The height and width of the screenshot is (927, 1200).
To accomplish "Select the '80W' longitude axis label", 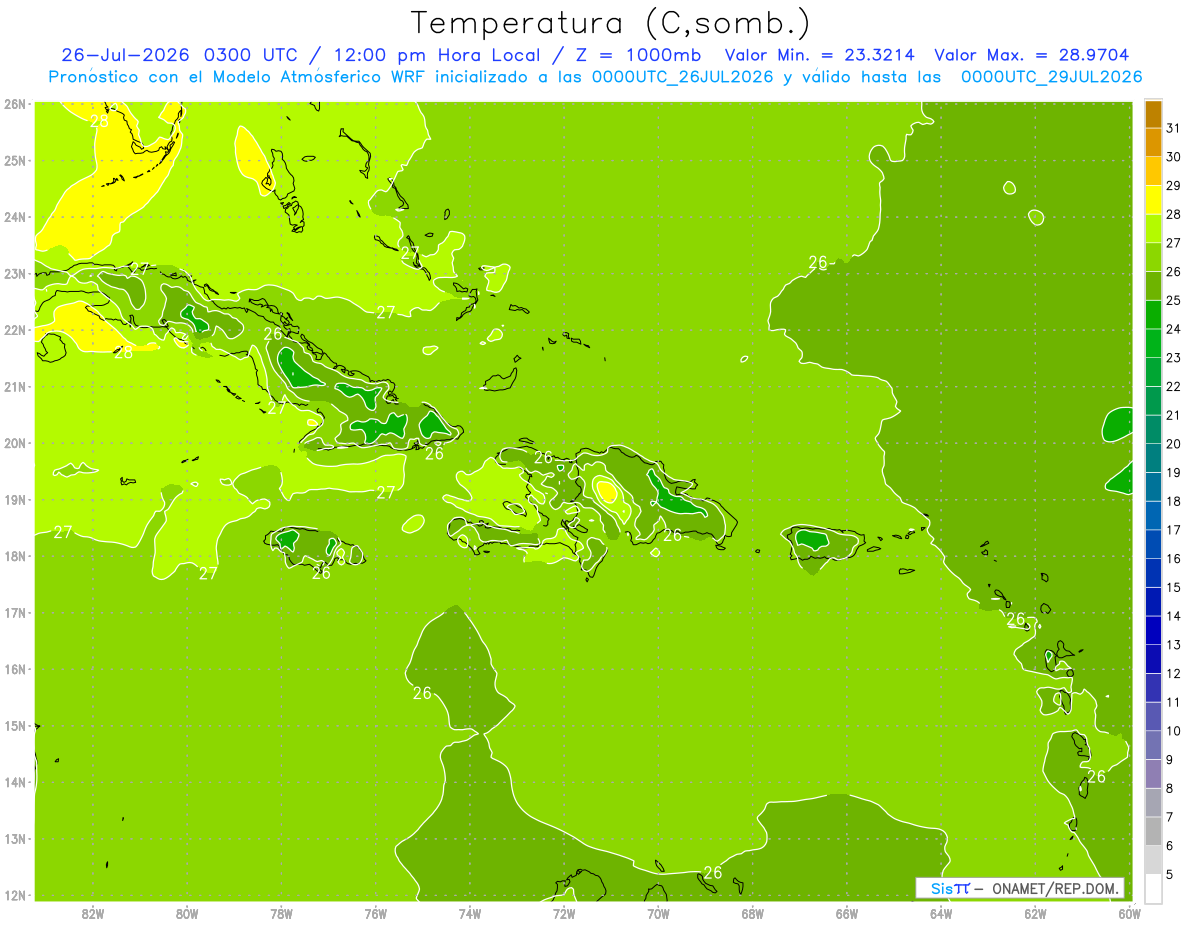I will 187,913.
